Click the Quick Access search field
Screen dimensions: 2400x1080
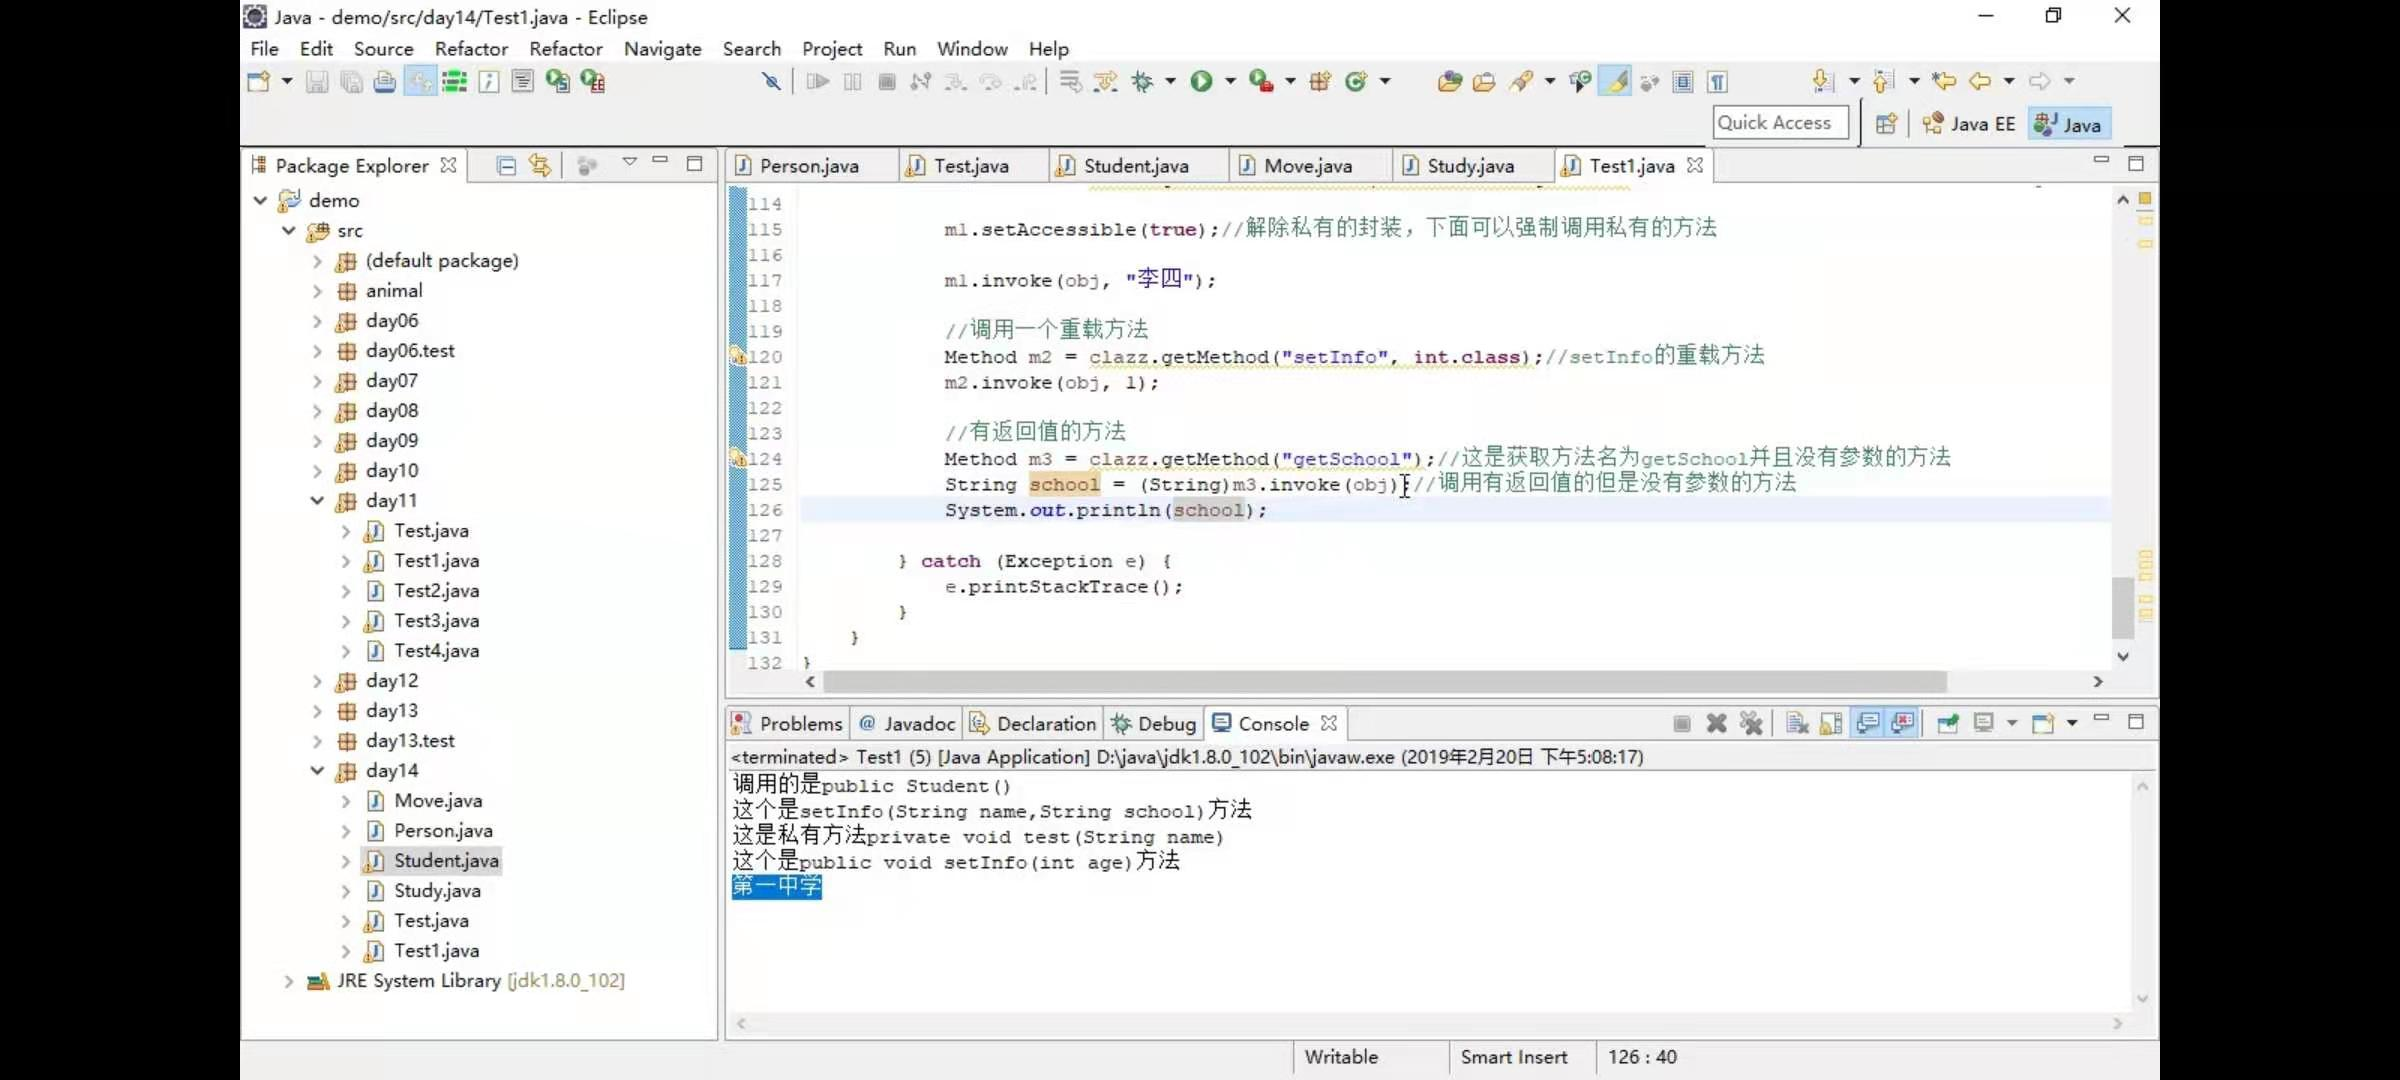1779,123
